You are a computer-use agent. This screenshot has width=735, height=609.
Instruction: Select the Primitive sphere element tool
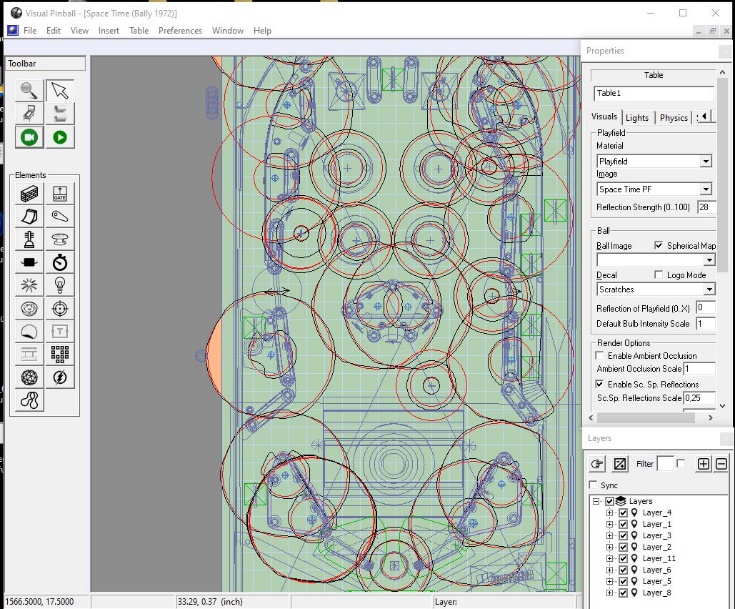coord(29,377)
